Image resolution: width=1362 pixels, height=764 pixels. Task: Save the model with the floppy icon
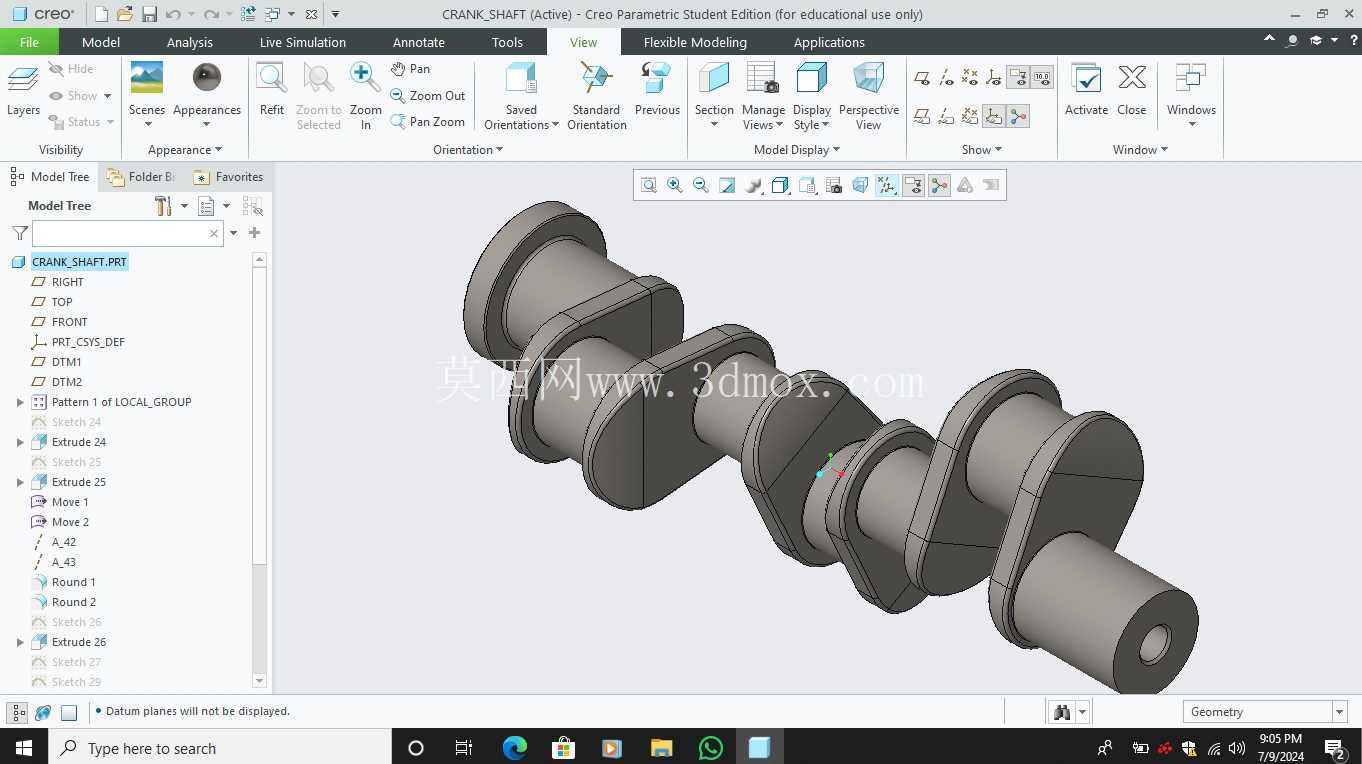pyautogui.click(x=149, y=14)
